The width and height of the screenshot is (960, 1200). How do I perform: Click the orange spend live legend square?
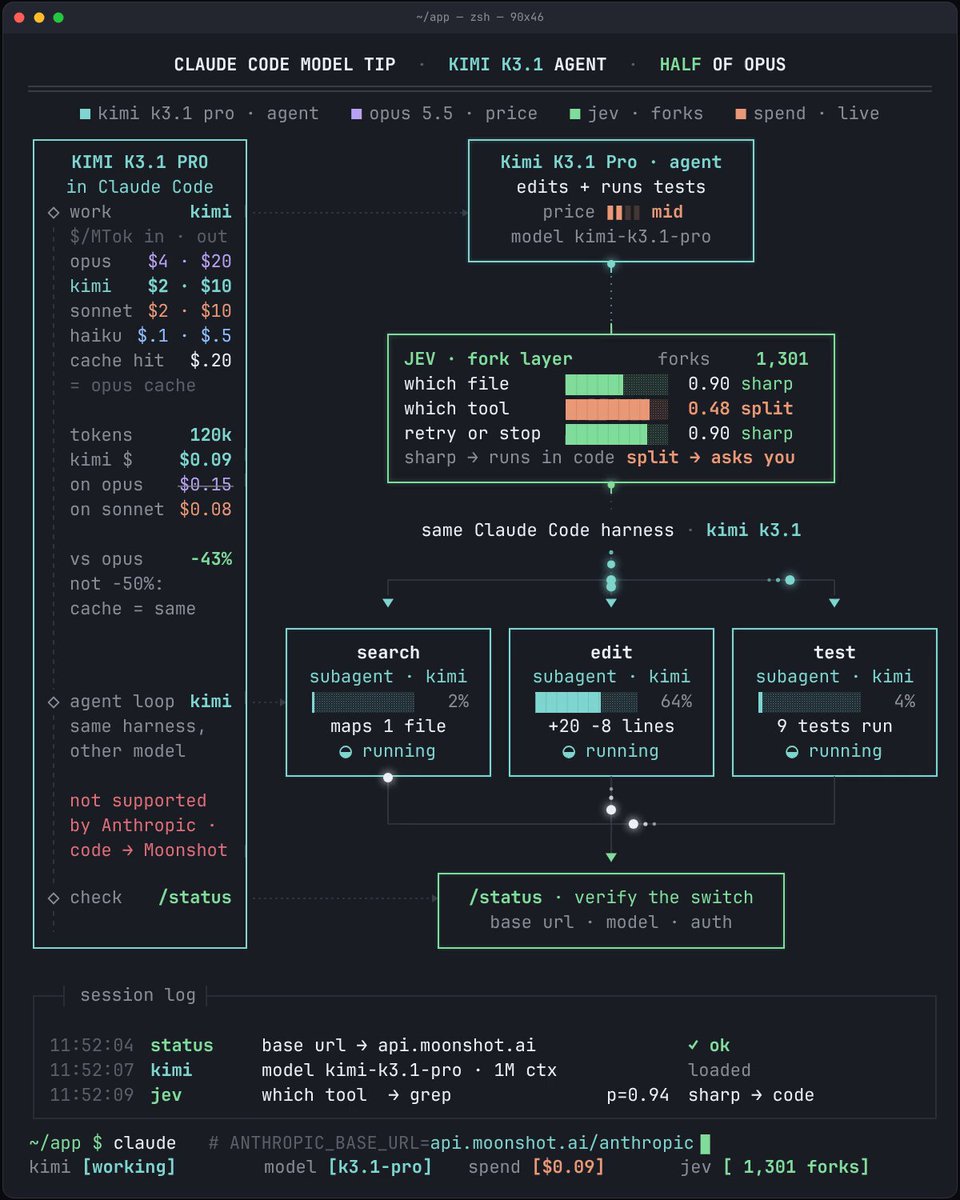coord(740,114)
